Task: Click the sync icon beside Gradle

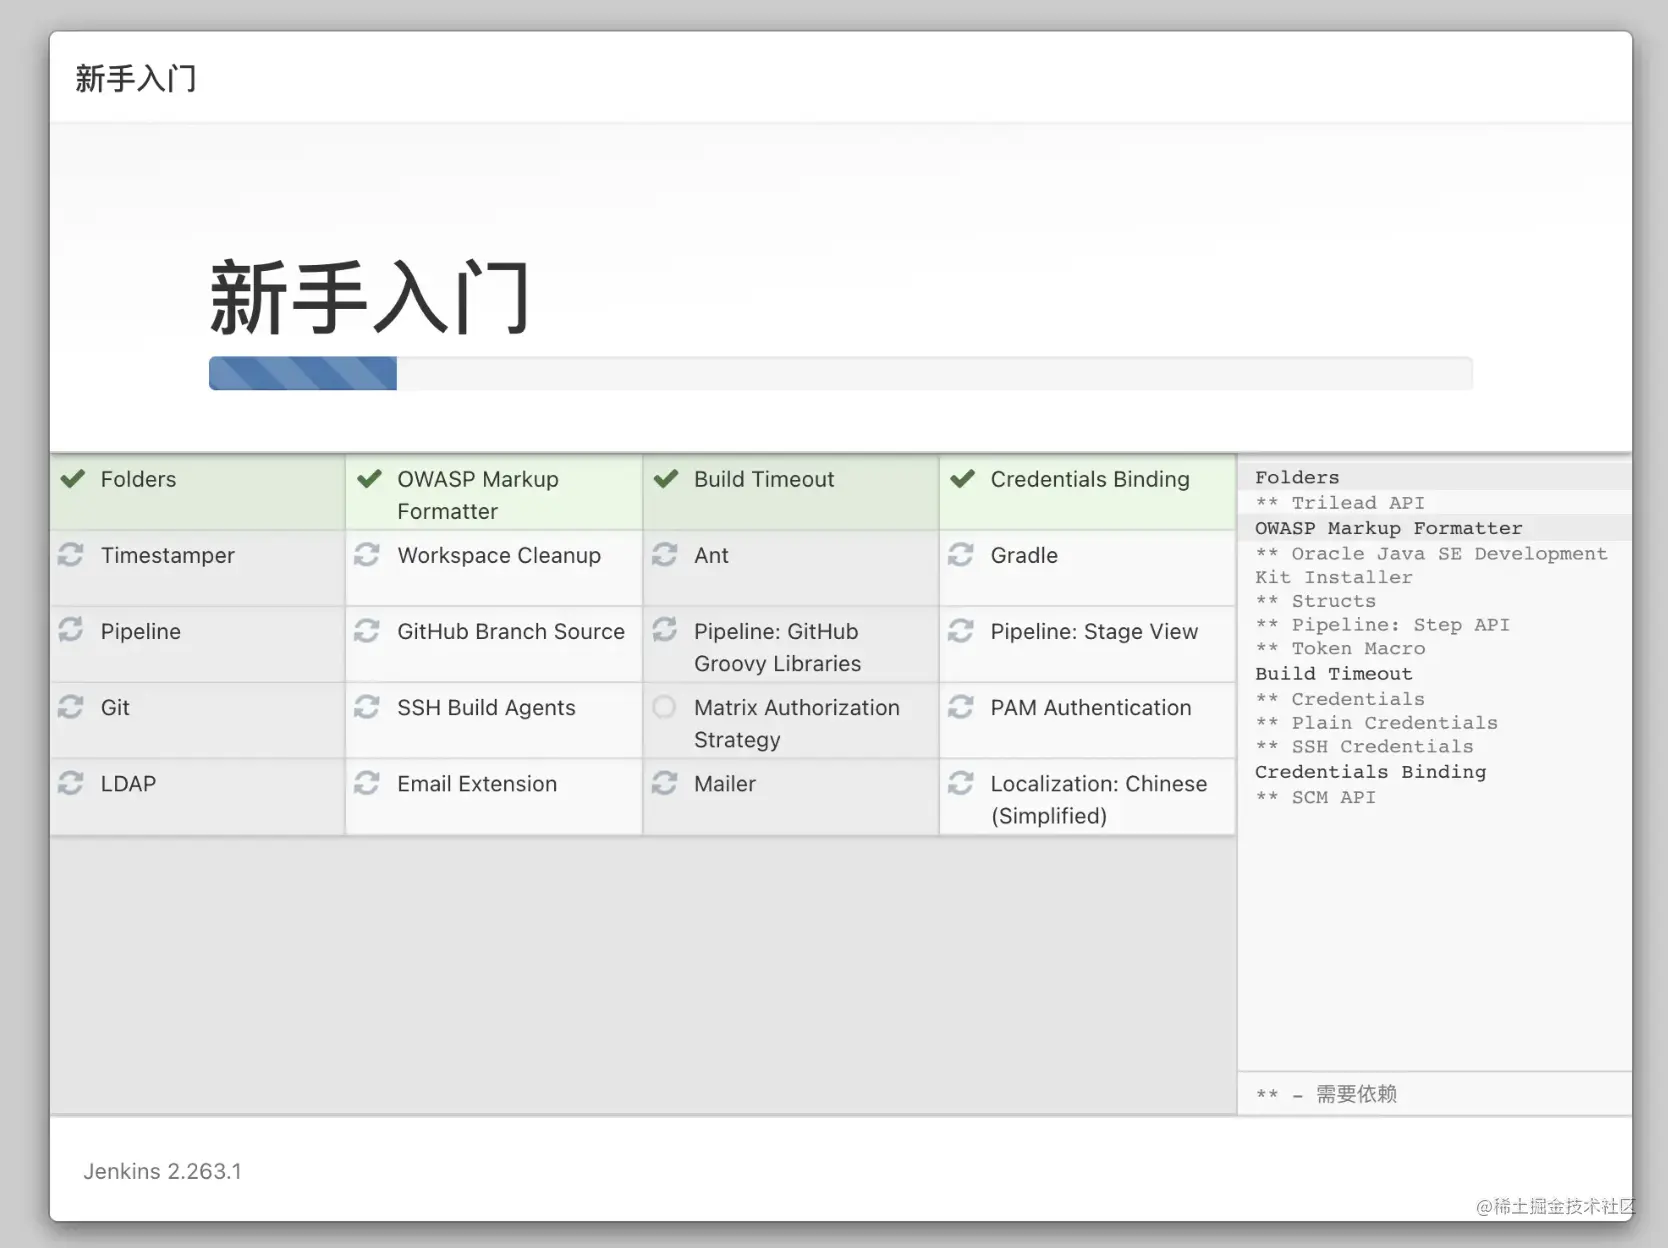Action: [961, 554]
